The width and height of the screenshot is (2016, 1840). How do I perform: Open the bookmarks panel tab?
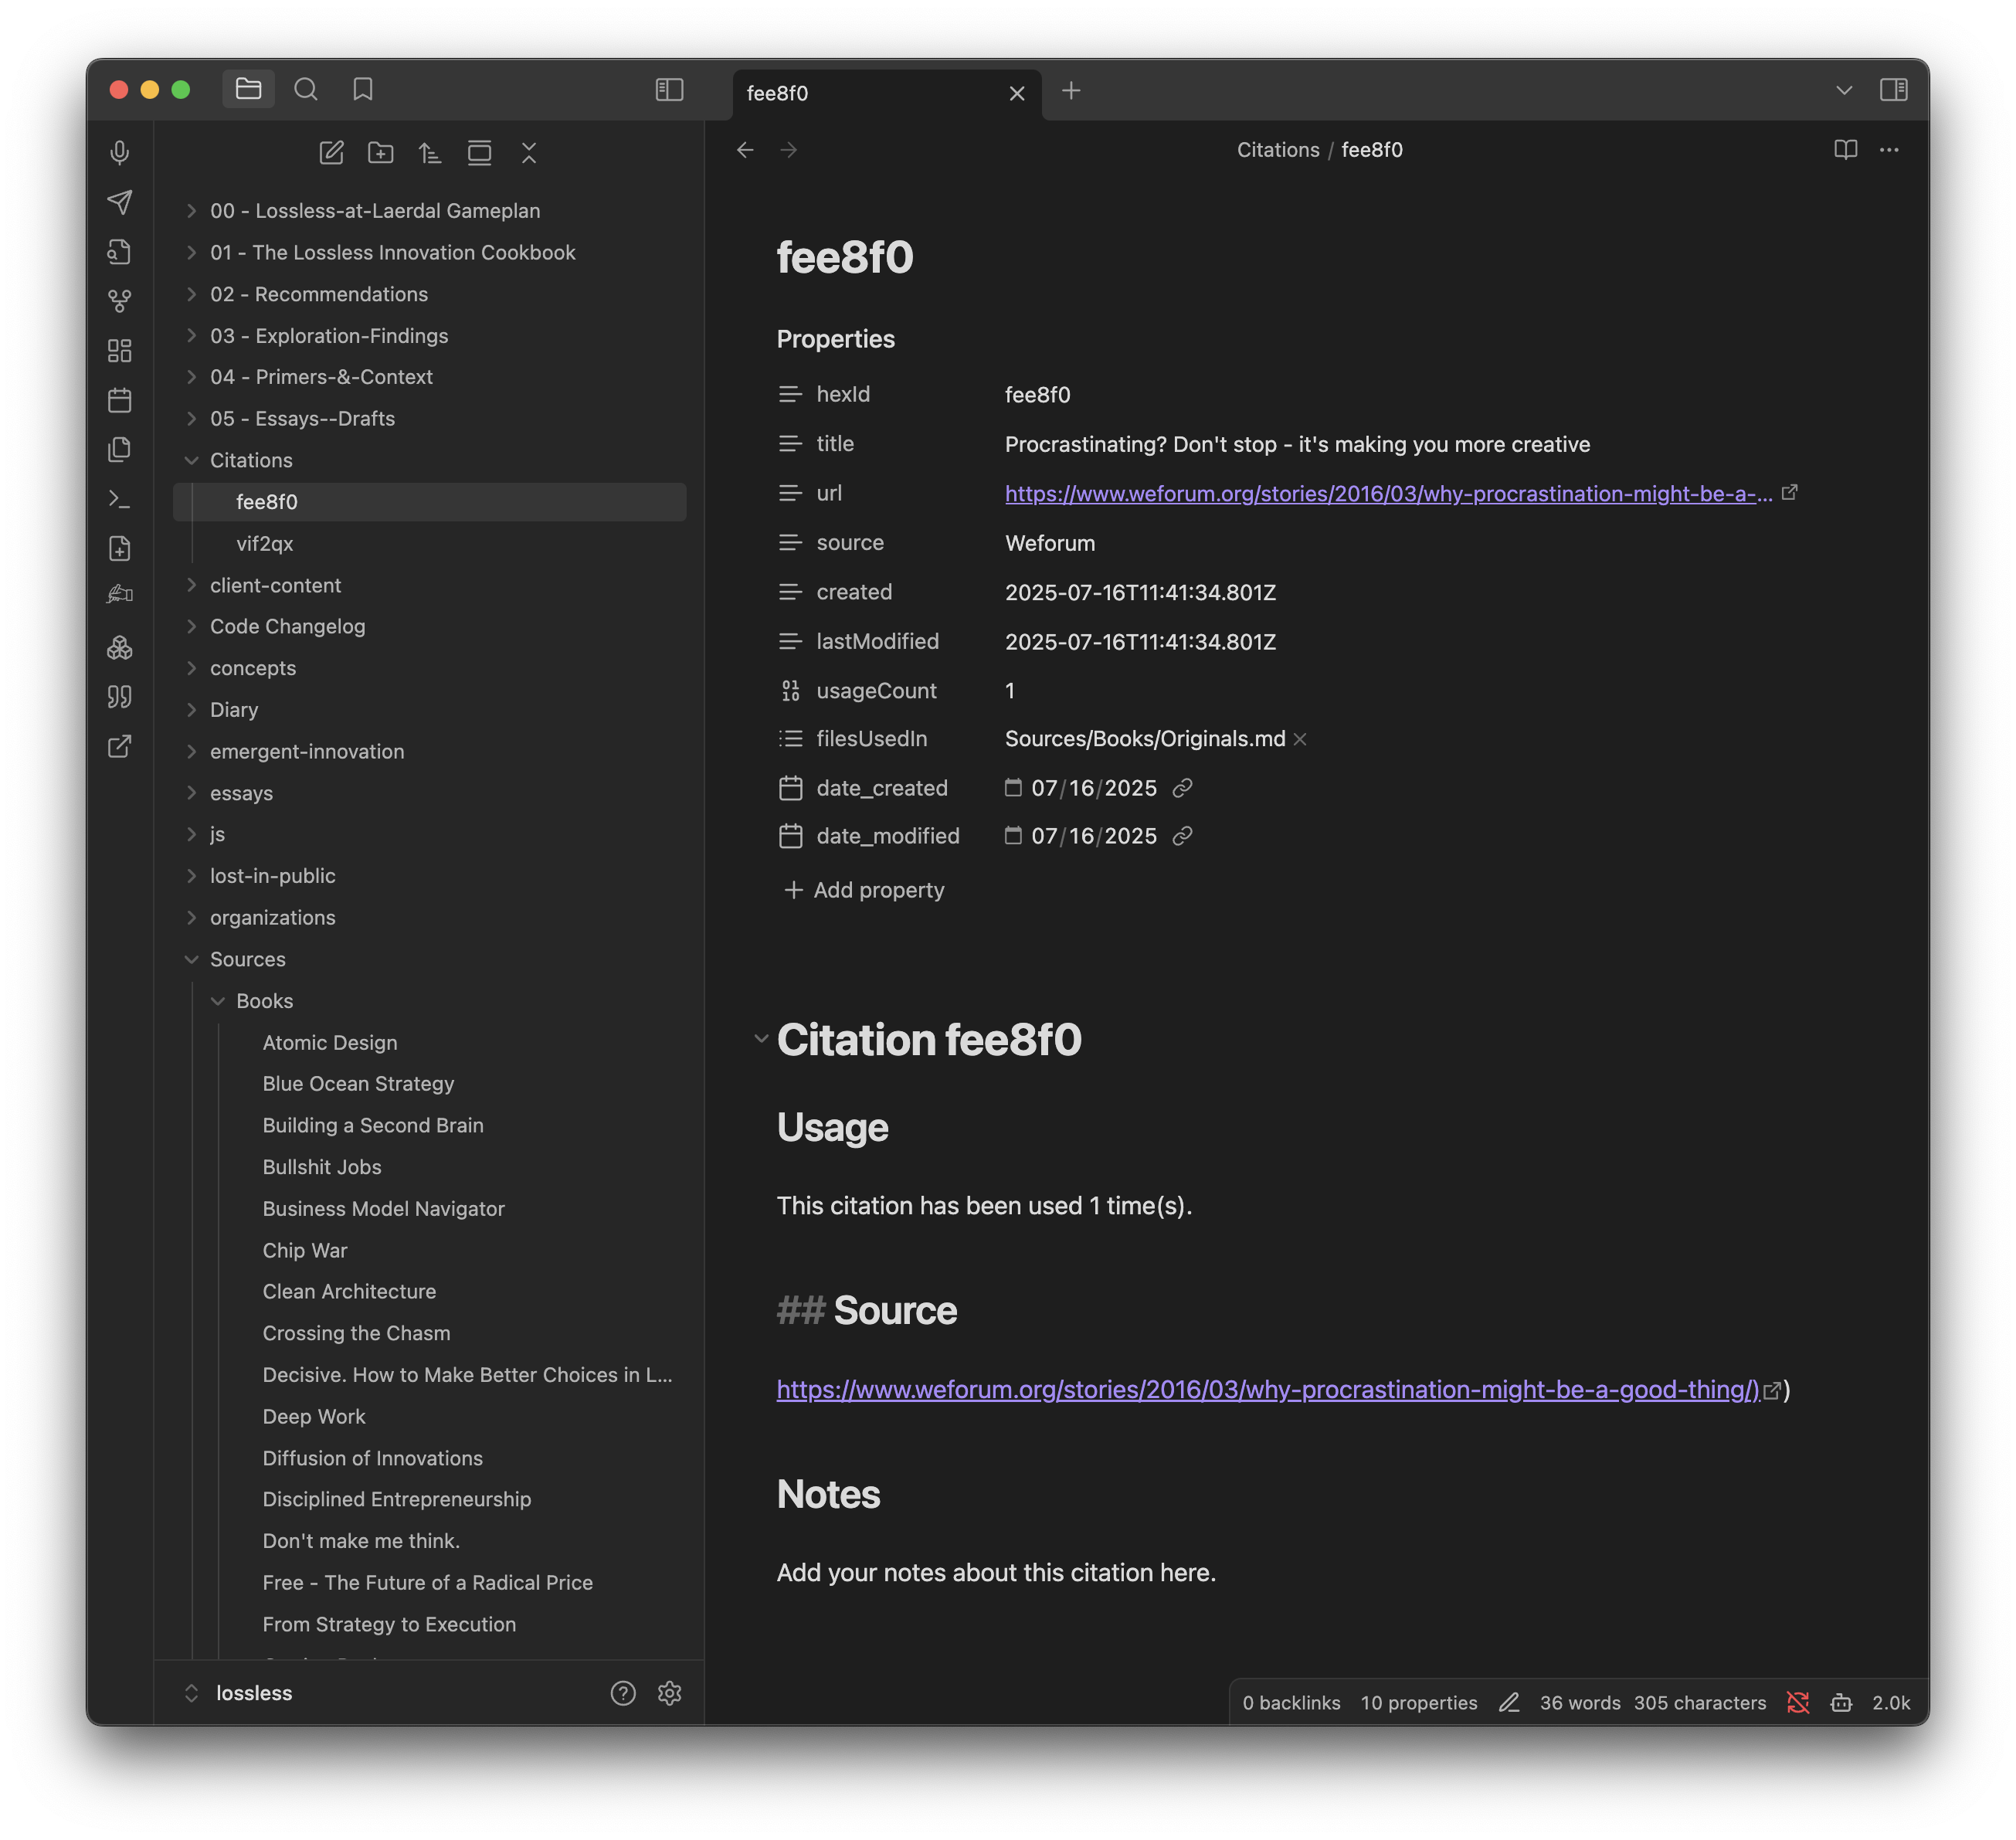[x=363, y=90]
